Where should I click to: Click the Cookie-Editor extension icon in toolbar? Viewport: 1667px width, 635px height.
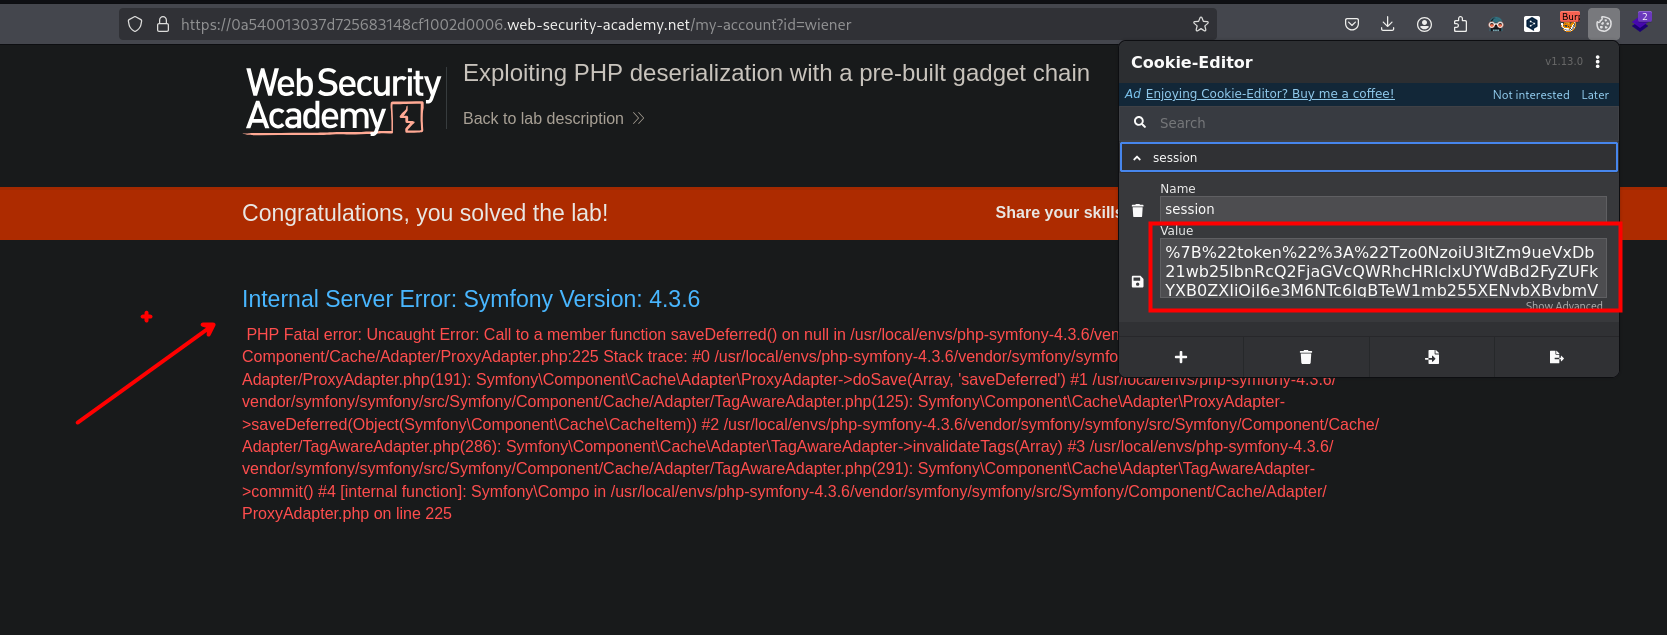click(x=1604, y=24)
